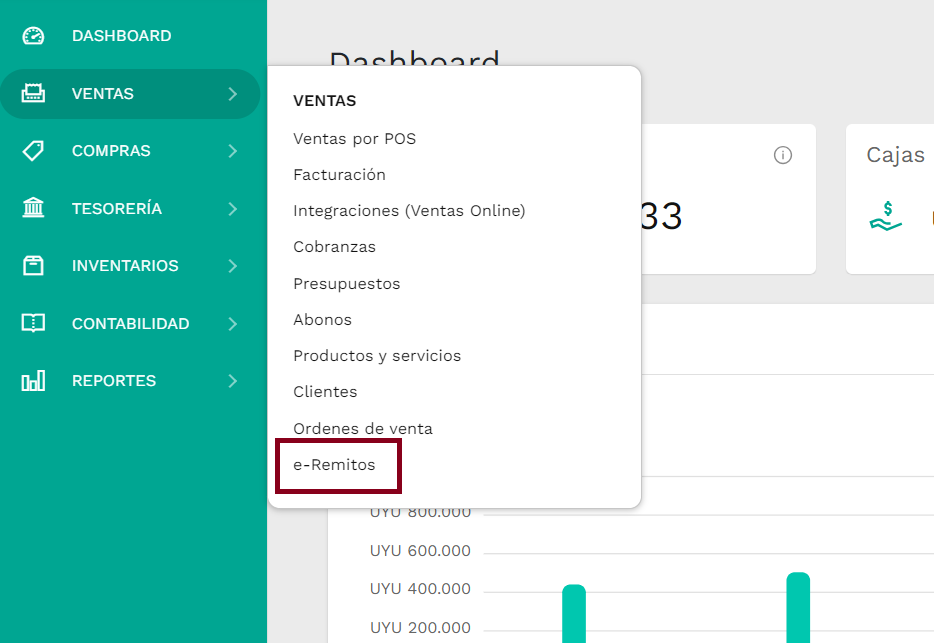Click the shorter teal chart bar
Image resolution: width=934 pixels, height=643 pixels.
coord(574,614)
